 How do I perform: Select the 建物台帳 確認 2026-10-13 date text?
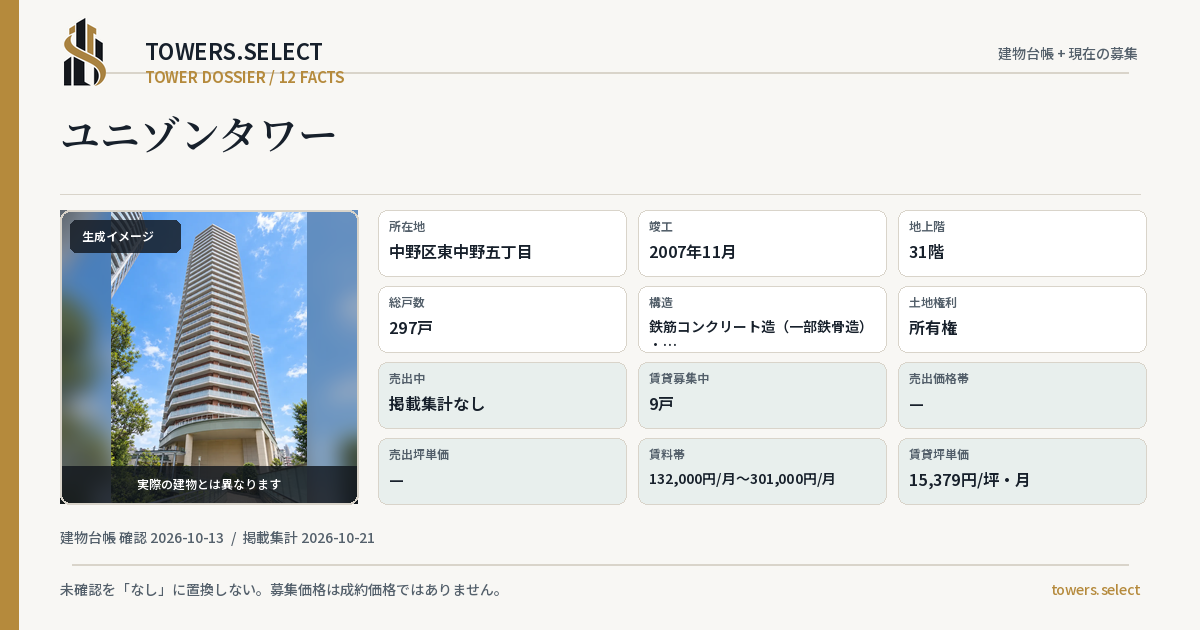pyautogui.click(x=142, y=538)
